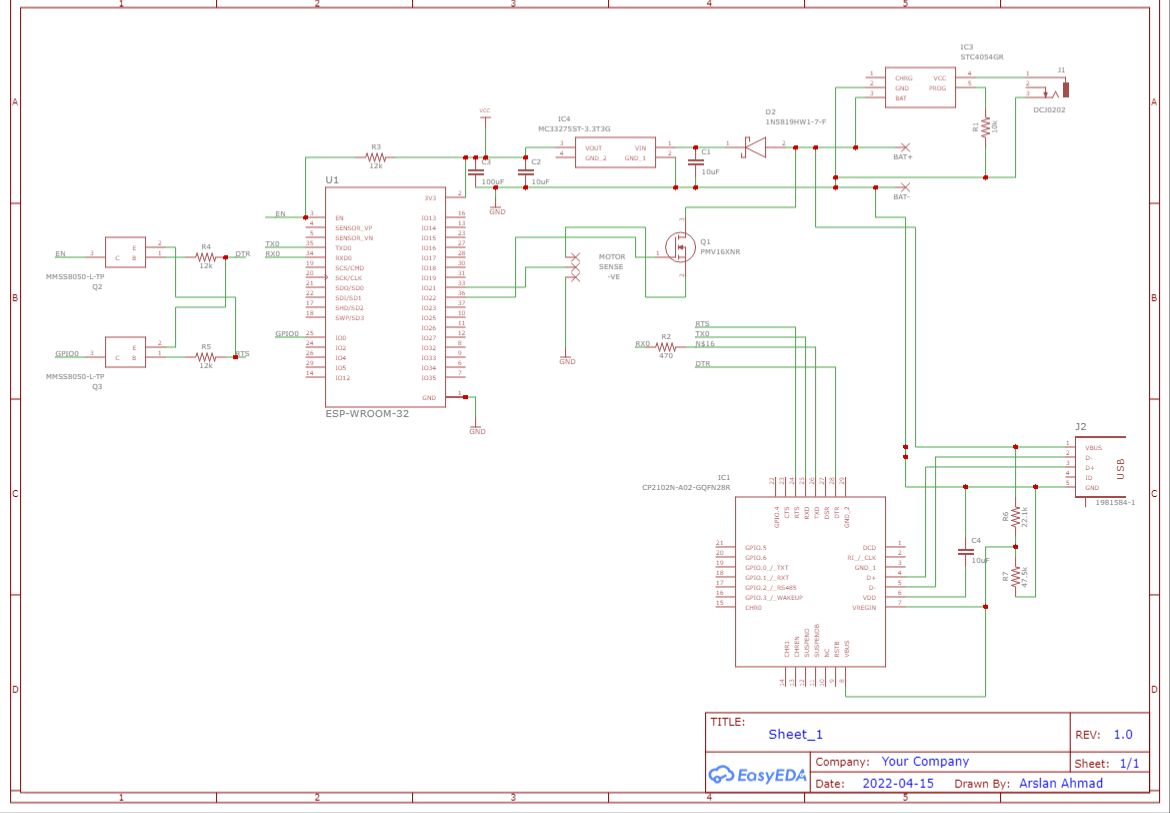Viewport: 1170px width, 813px height.
Task: Select the R6 22.1k resistor symbol
Action: (x=1016, y=516)
